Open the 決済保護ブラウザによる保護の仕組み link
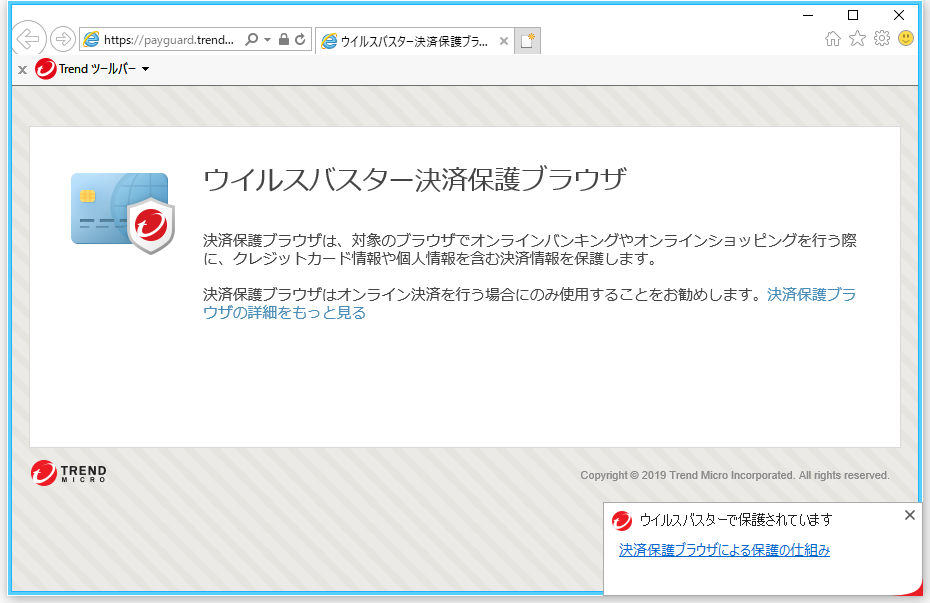This screenshot has width=930, height=603. [x=724, y=550]
